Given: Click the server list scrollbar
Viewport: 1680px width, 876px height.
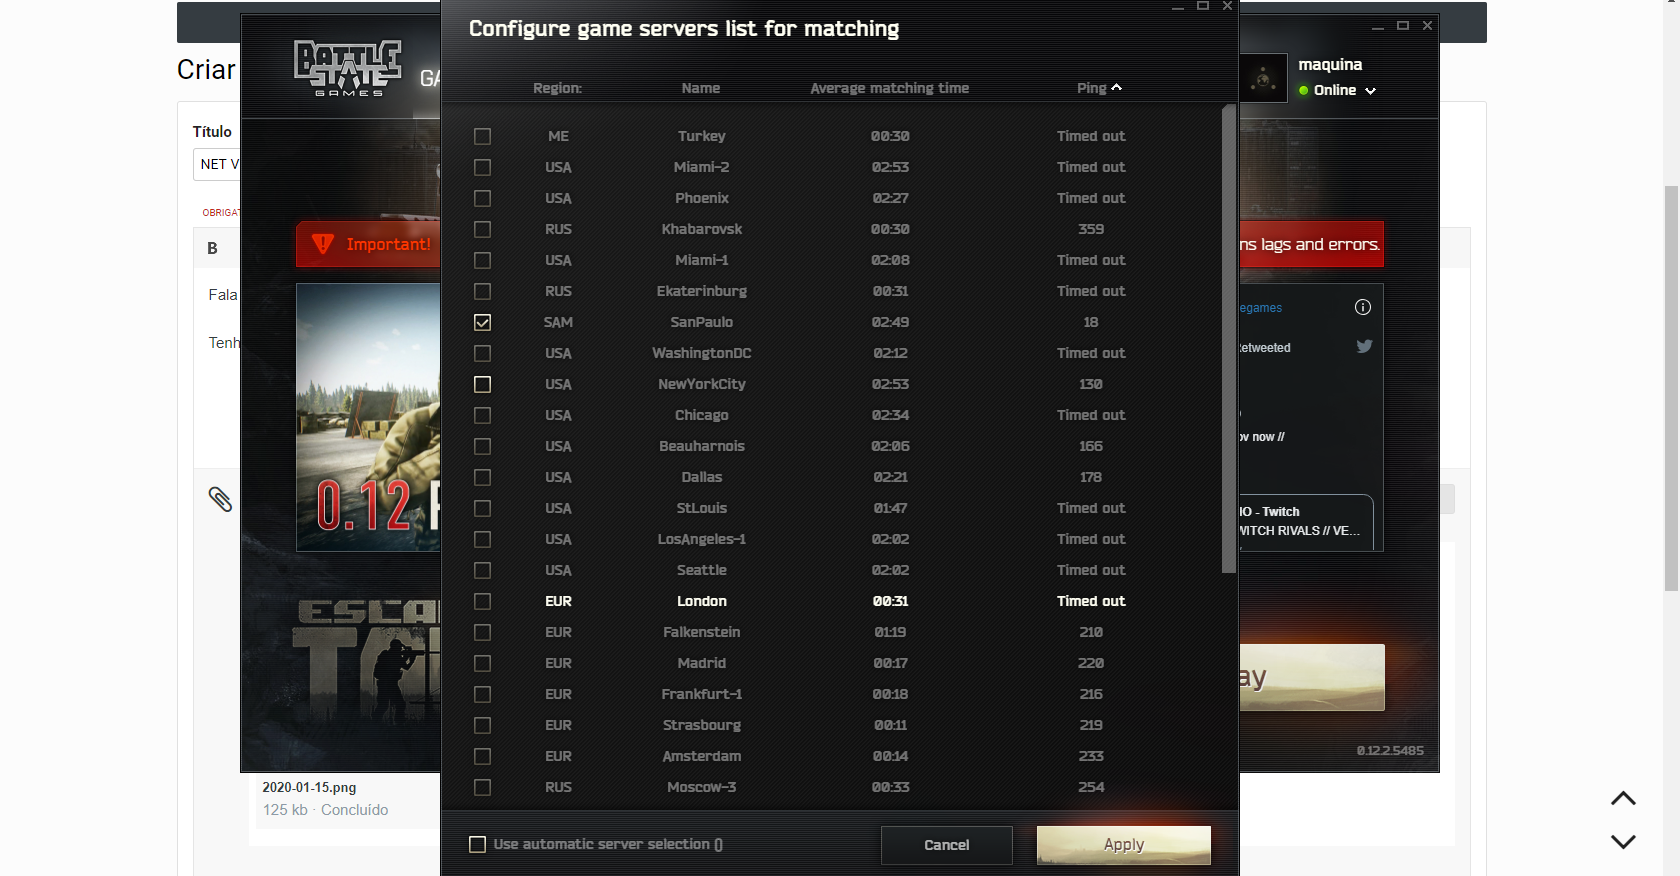Looking at the screenshot, I should click(x=1229, y=338).
